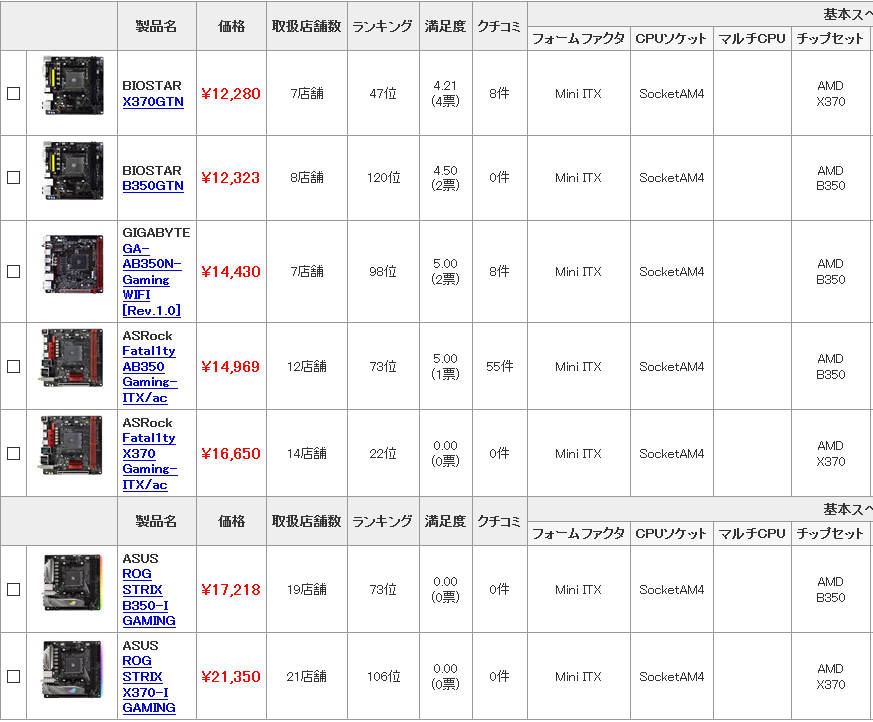
Task: Open ROG STRIX X370-I GAMING link
Action: click(x=149, y=684)
